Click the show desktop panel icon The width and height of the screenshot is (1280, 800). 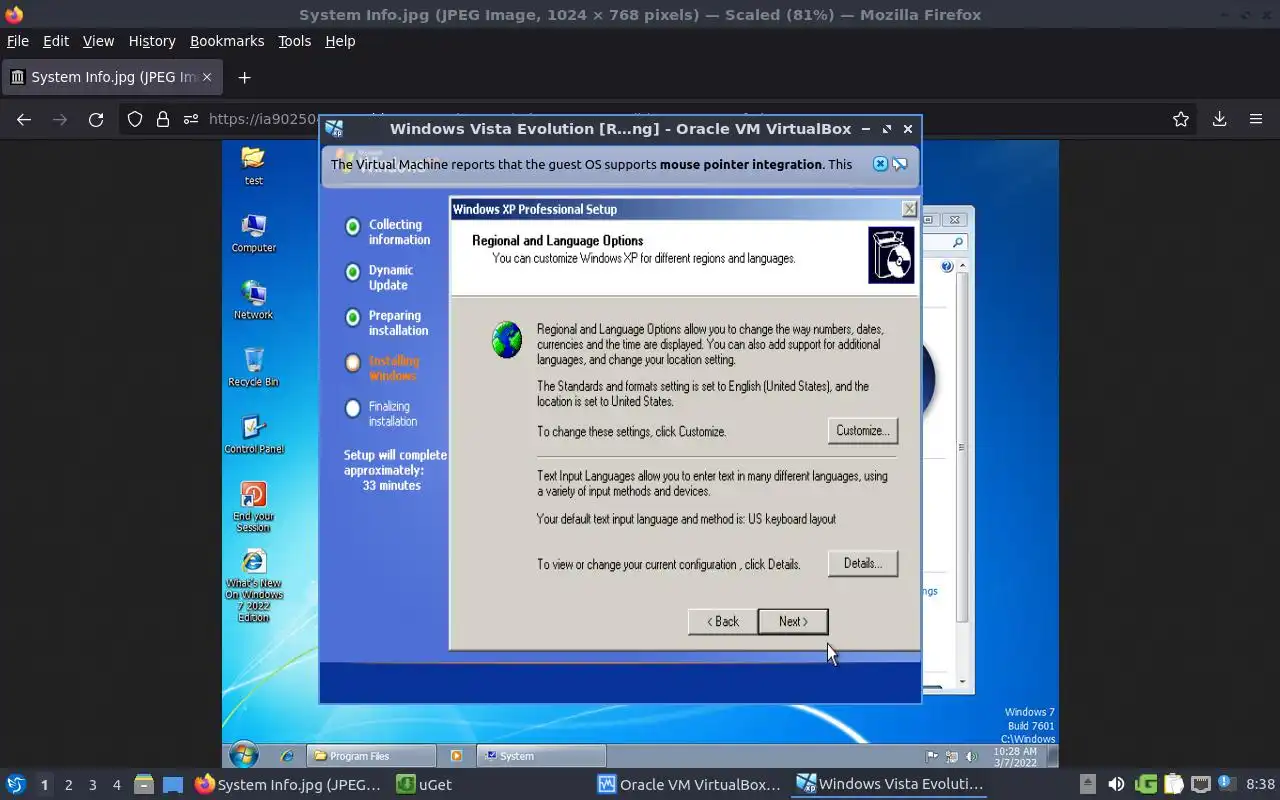pos(173,785)
